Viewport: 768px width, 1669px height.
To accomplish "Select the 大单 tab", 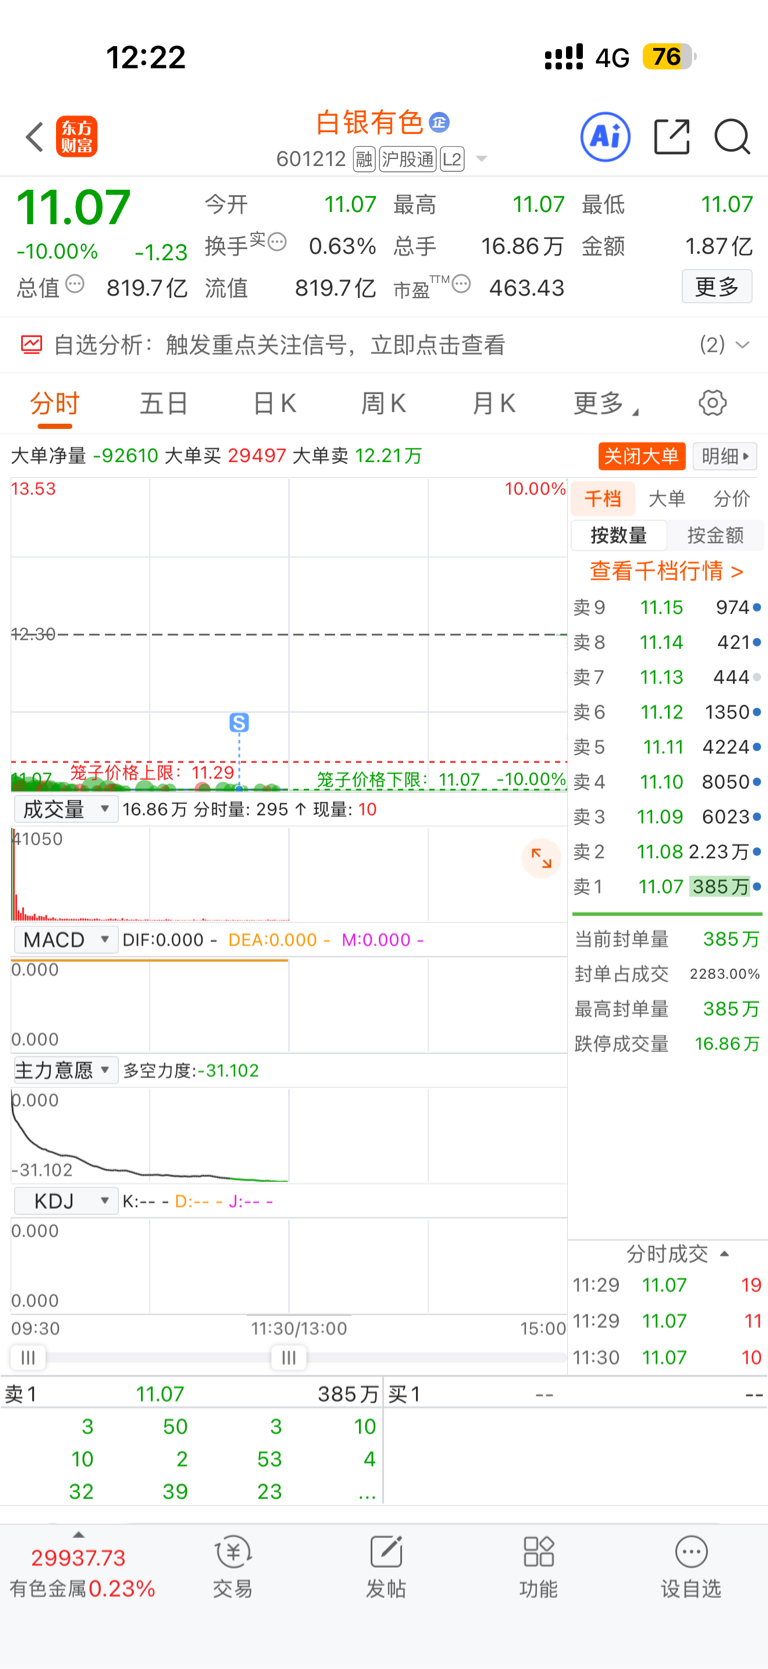I will pyautogui.click(x=667, y=499).
